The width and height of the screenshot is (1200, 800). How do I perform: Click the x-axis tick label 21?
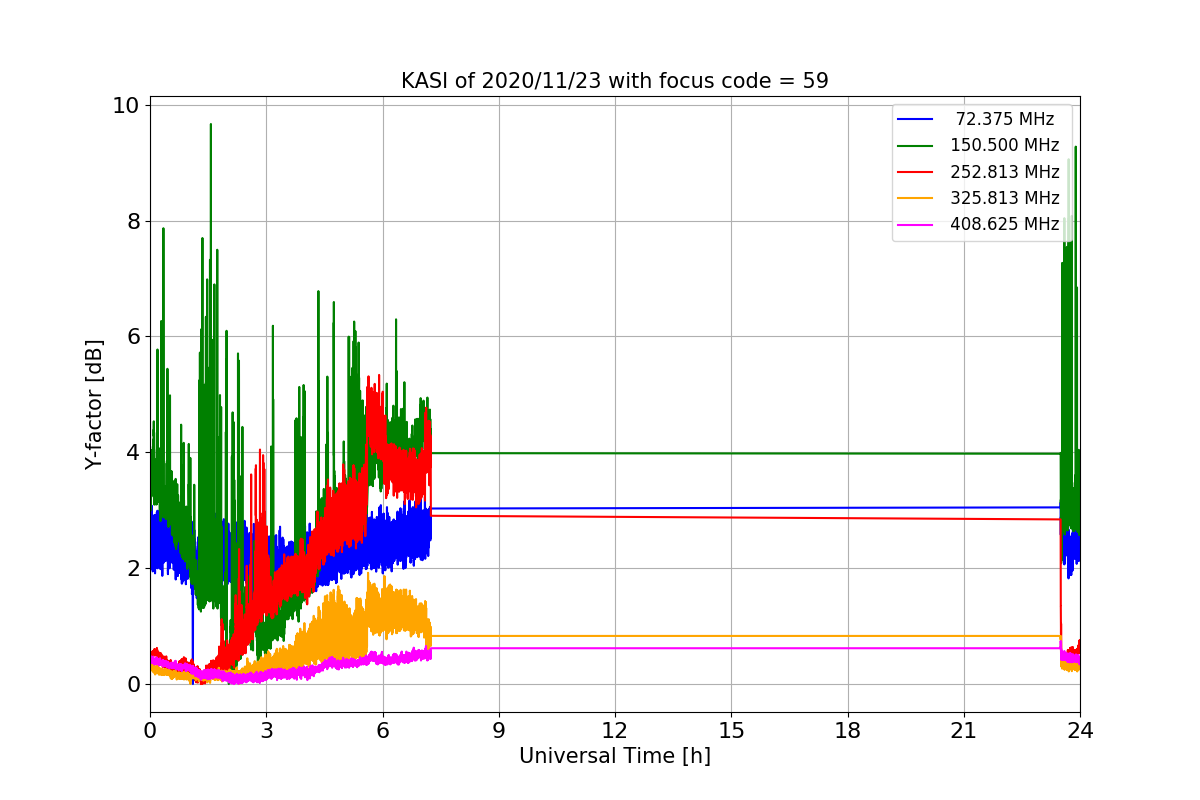pos(964,731)
